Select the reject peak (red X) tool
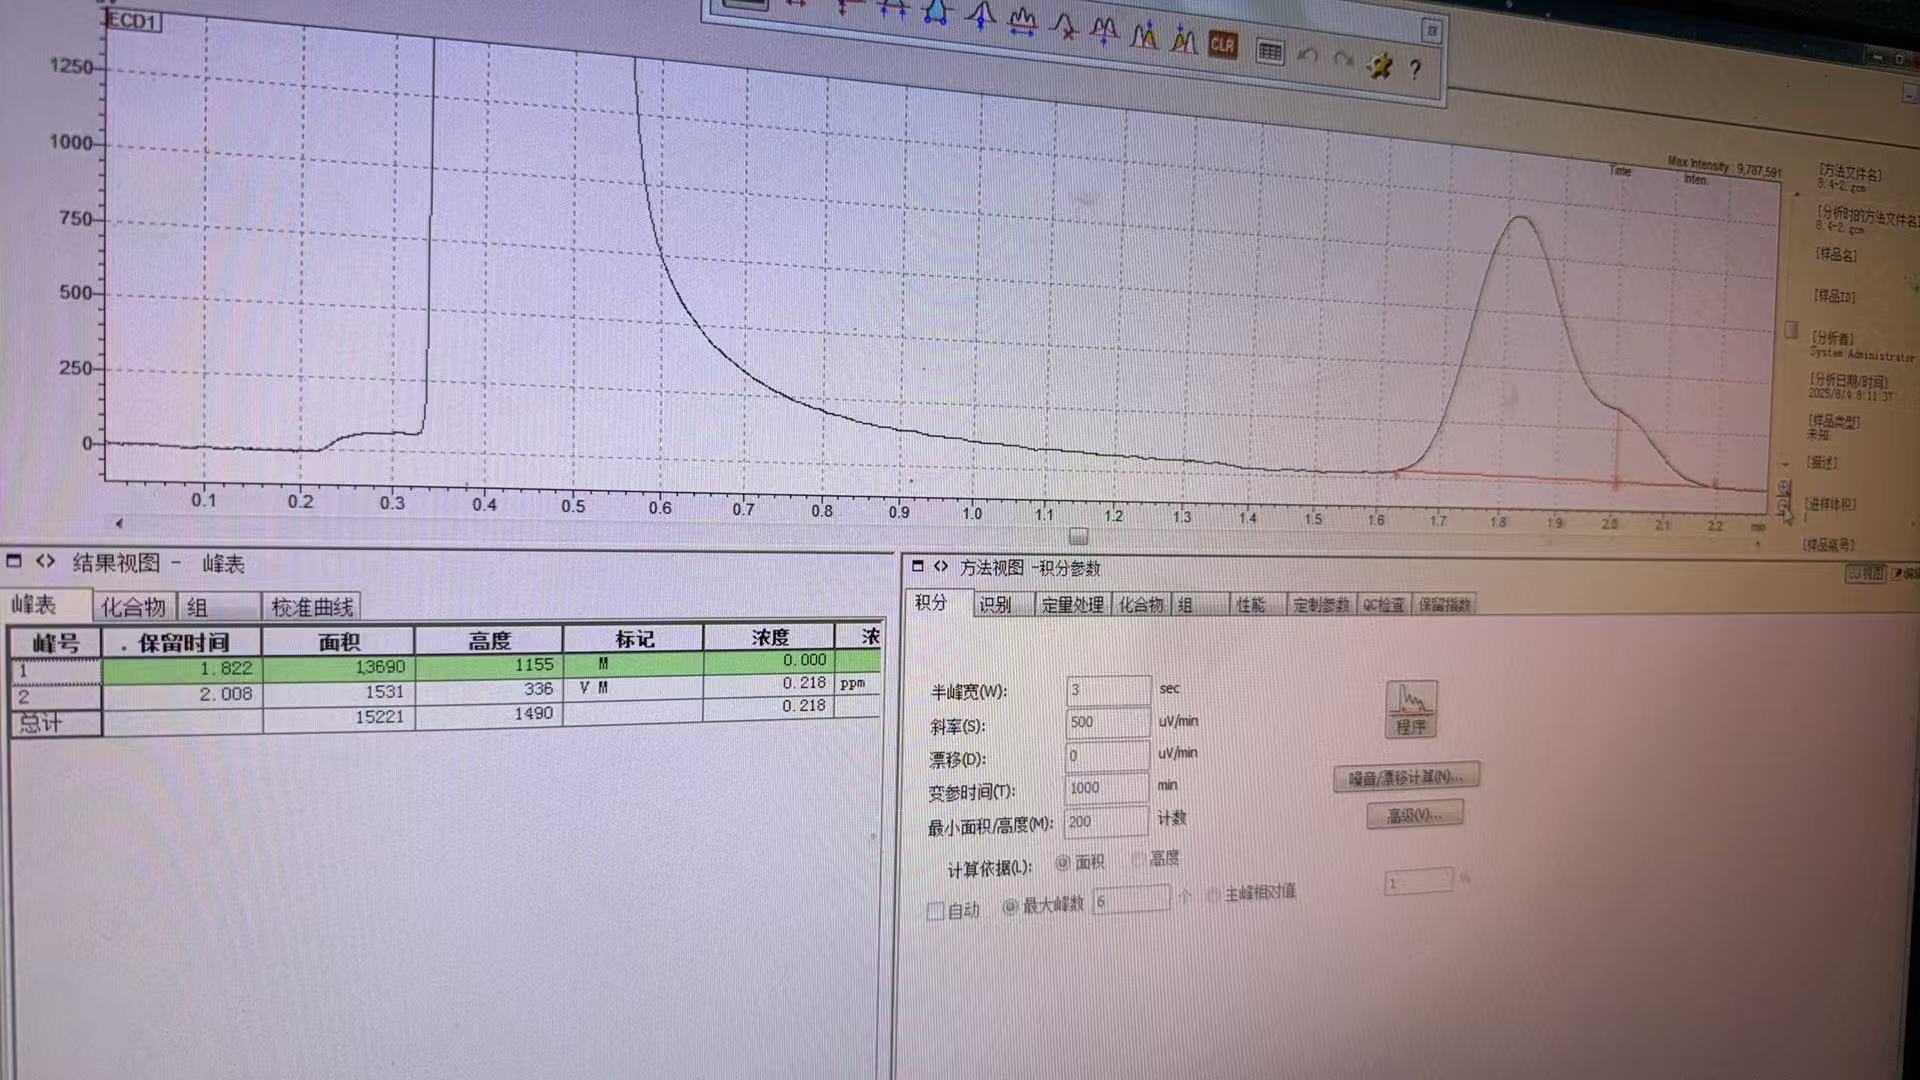This screenshot has height=1080, width=1920. pyautogui.click(x=1066, y=28)
